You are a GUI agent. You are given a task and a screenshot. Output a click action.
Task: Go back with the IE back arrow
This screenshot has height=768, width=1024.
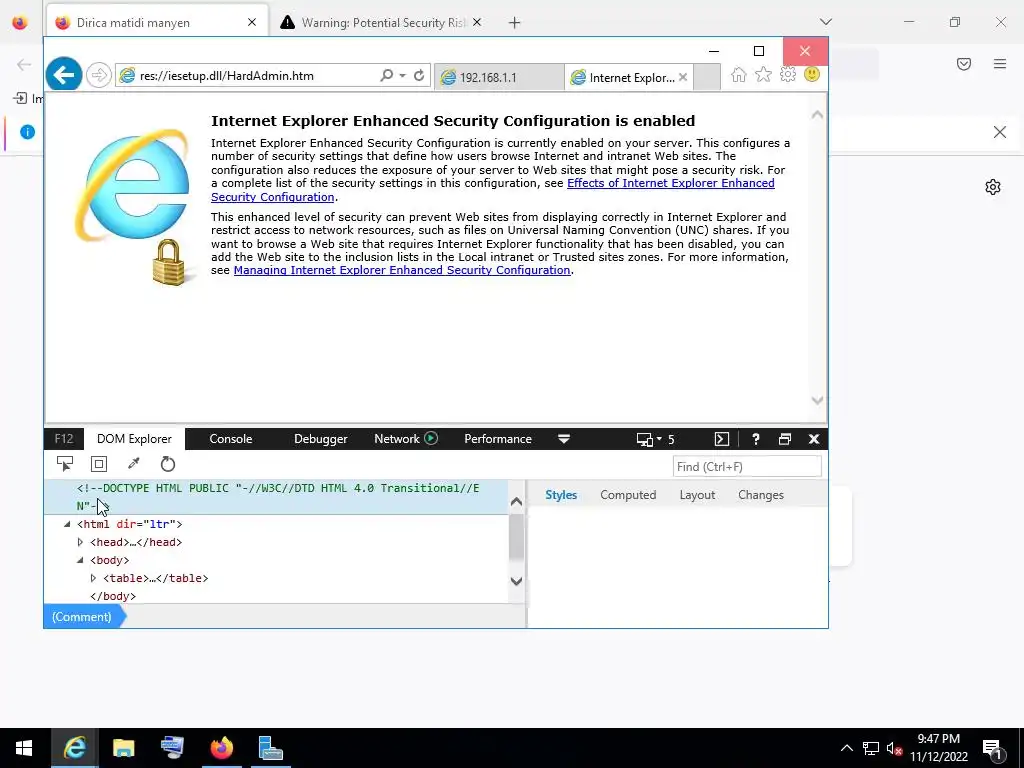click(x=64, y=75)
